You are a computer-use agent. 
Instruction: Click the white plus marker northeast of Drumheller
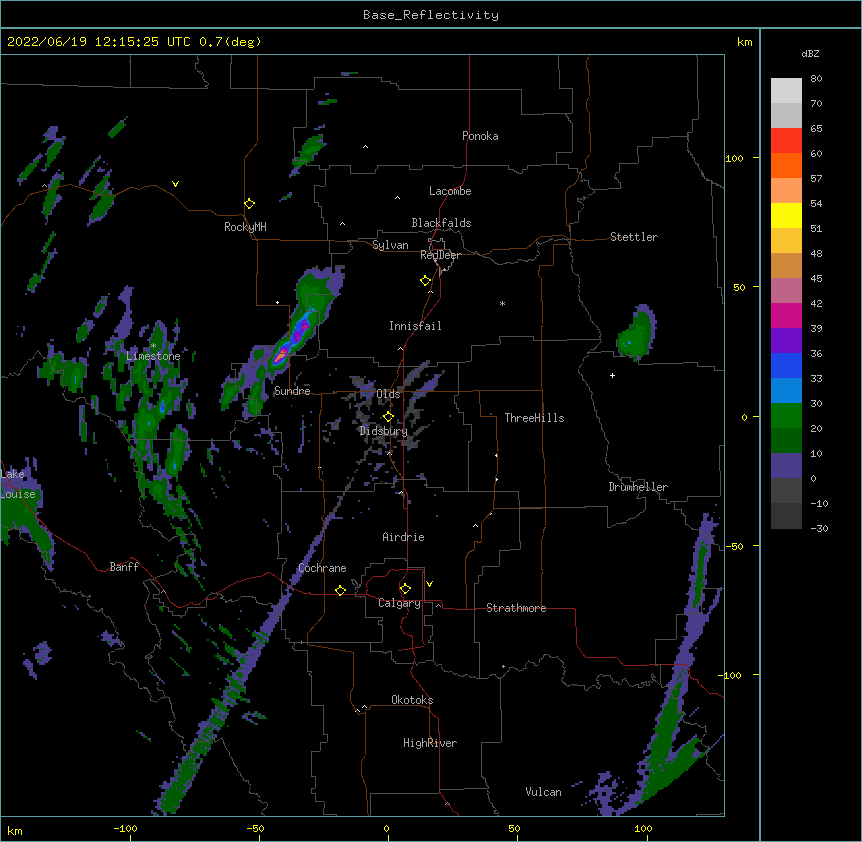(612, 375)
